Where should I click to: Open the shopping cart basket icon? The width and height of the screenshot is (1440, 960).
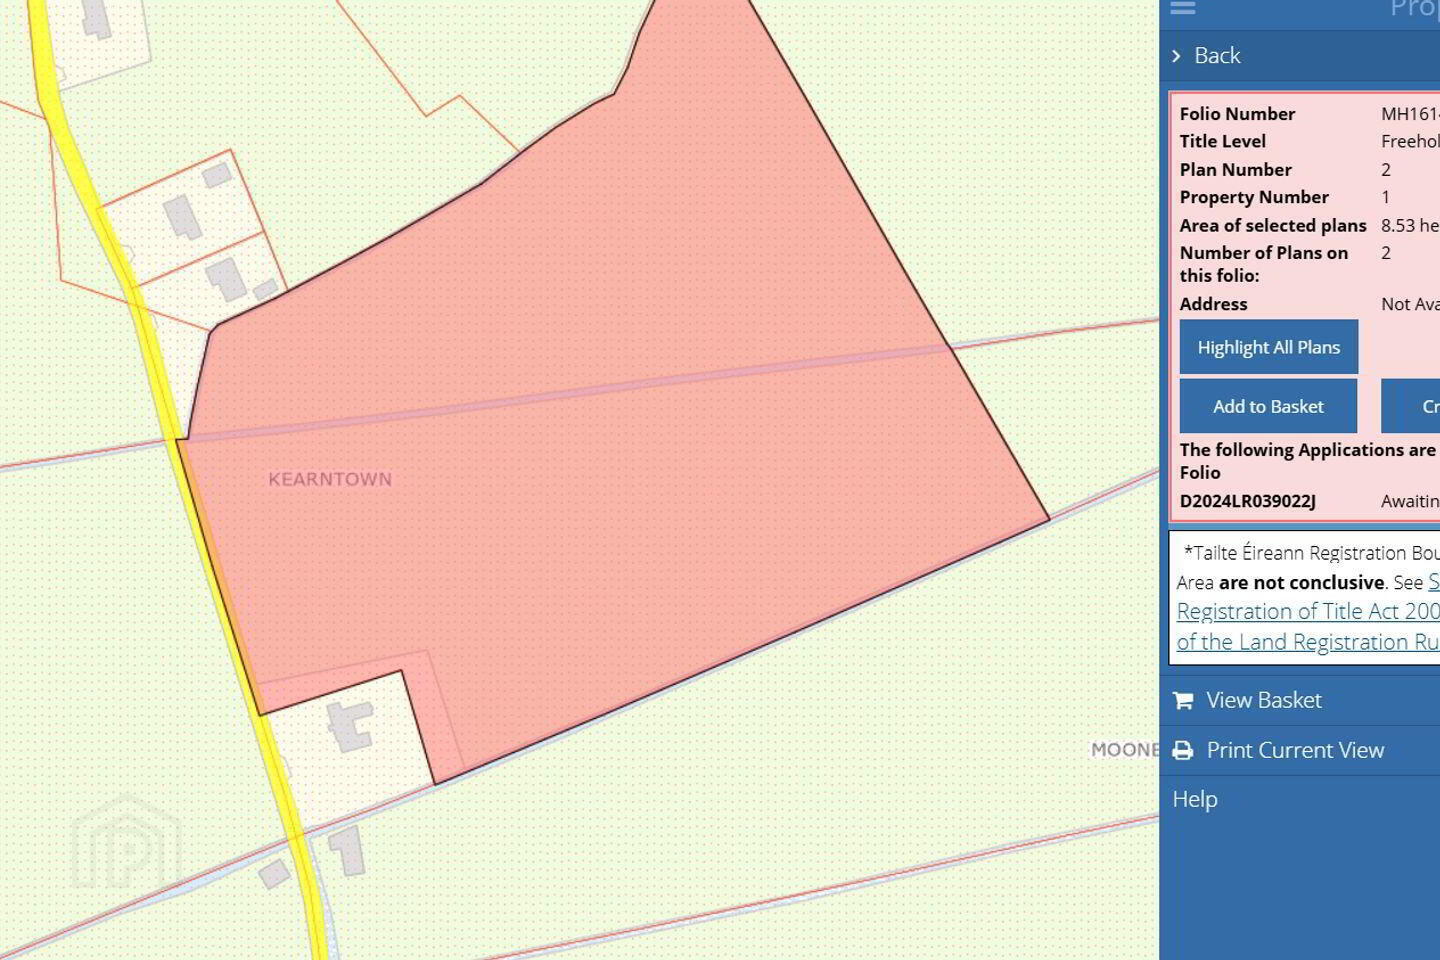pyautogui.click(x=1183, y=700)
